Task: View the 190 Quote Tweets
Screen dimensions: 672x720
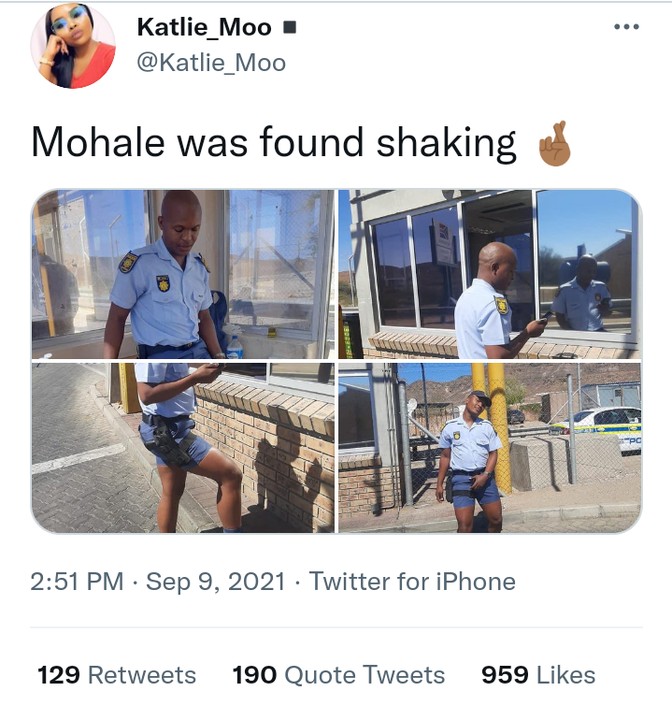Action: (x=338, y=675)
